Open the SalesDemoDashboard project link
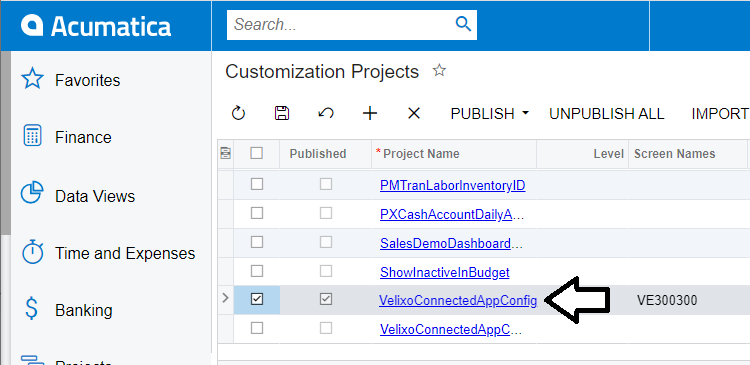This screenshot has width=750, height=365. 451,243
